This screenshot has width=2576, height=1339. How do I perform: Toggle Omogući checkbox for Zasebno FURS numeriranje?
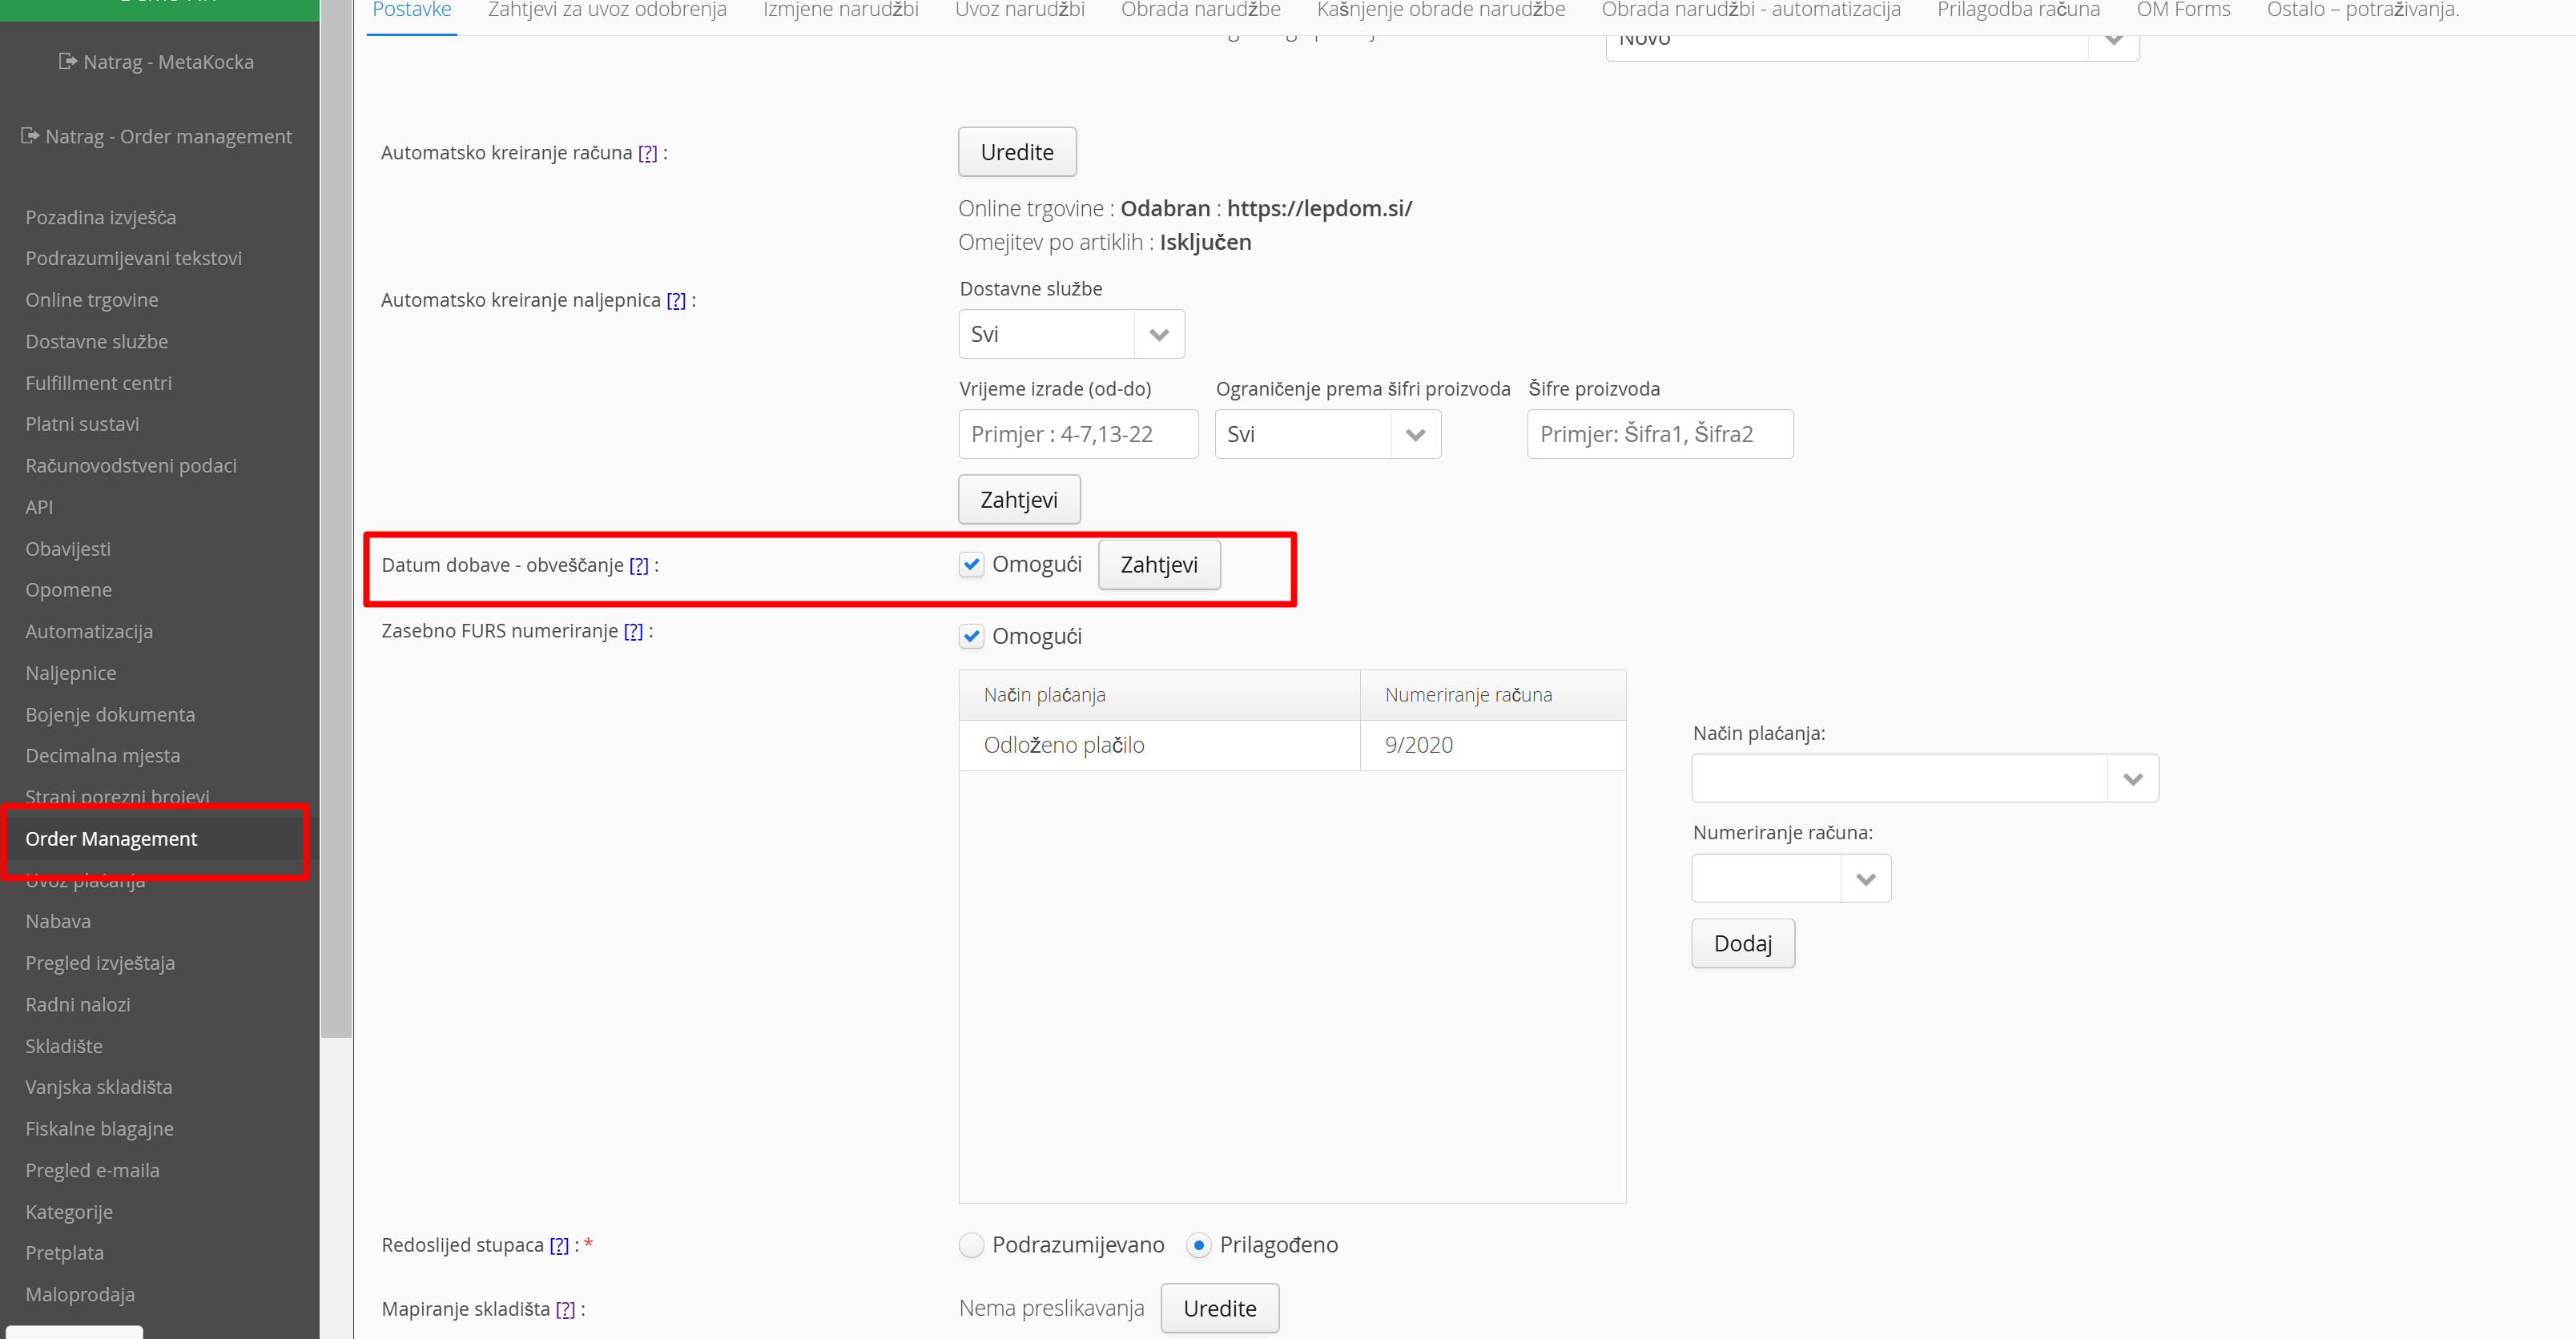click(971, 637)
